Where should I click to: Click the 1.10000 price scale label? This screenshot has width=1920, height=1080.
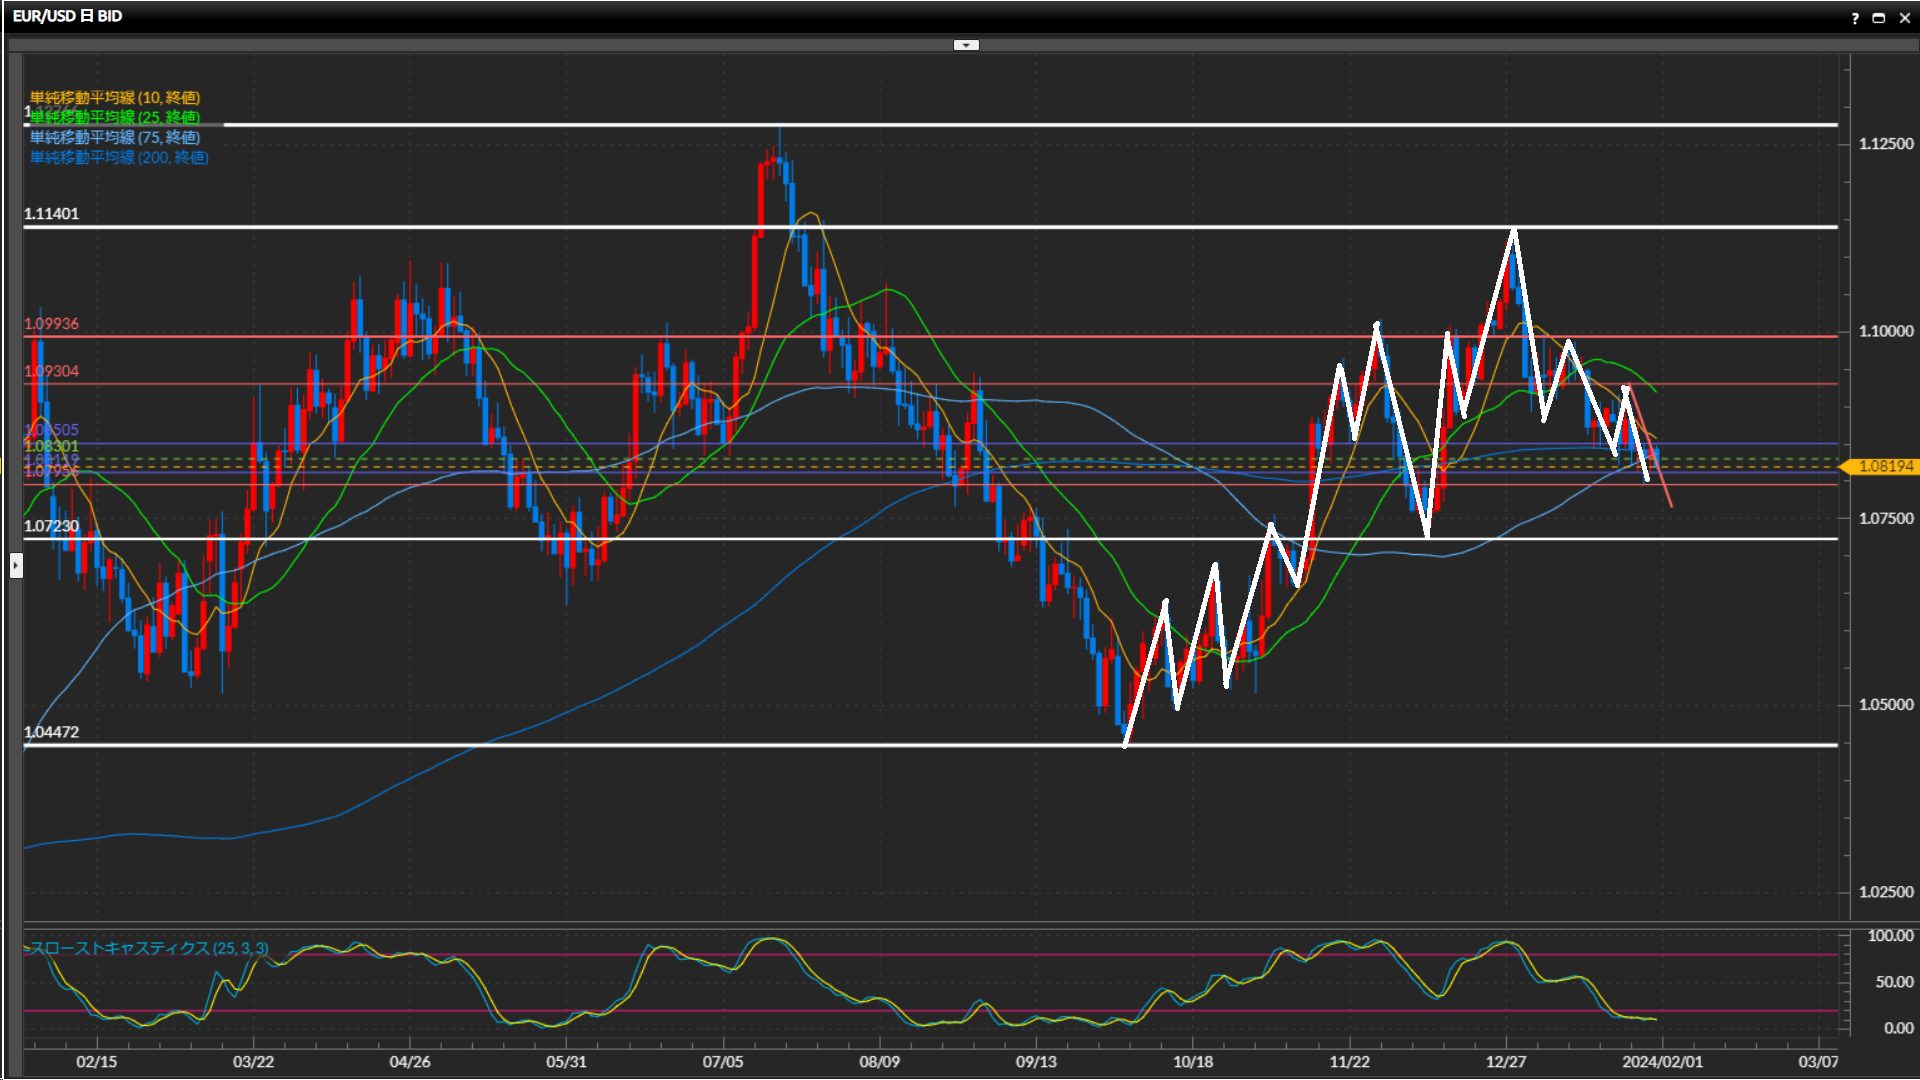coord(1885,331)
